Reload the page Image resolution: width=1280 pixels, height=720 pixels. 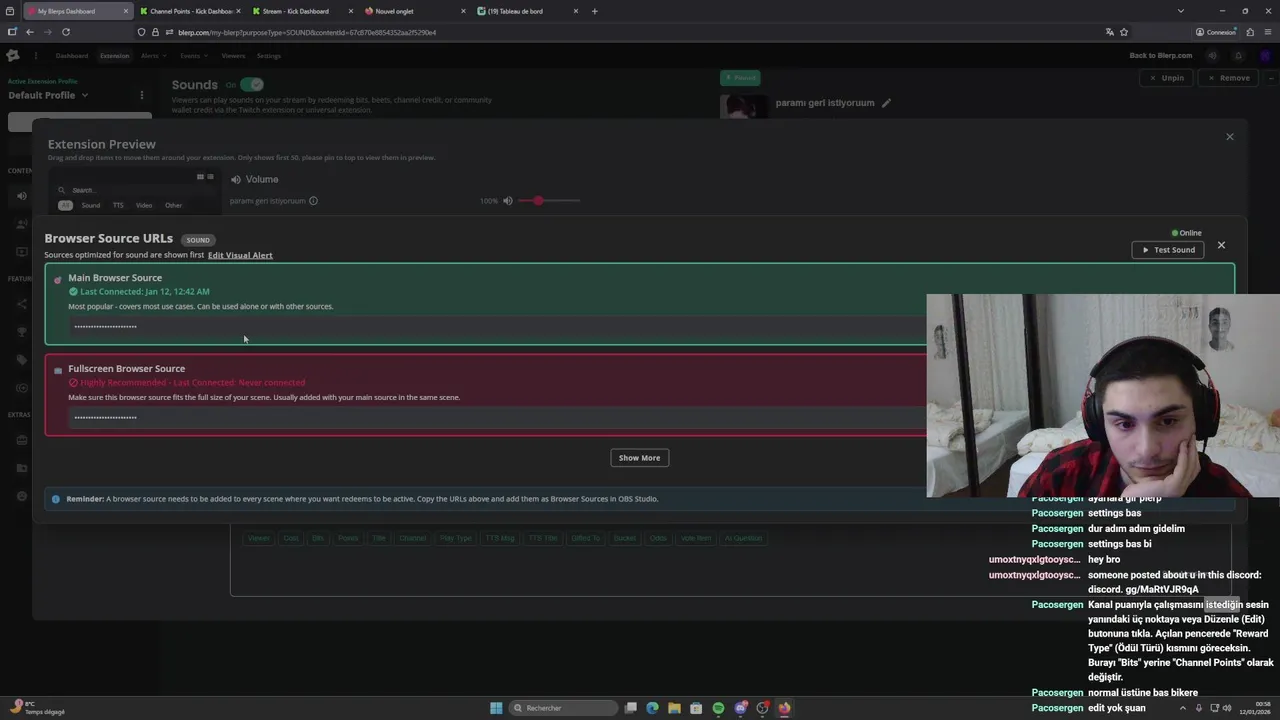pyautogui.click(x=66, y=32)
